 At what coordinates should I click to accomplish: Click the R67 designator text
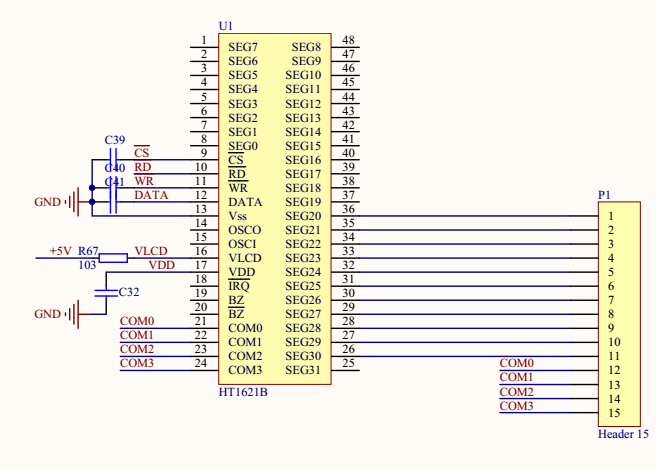tap(88, 251)
